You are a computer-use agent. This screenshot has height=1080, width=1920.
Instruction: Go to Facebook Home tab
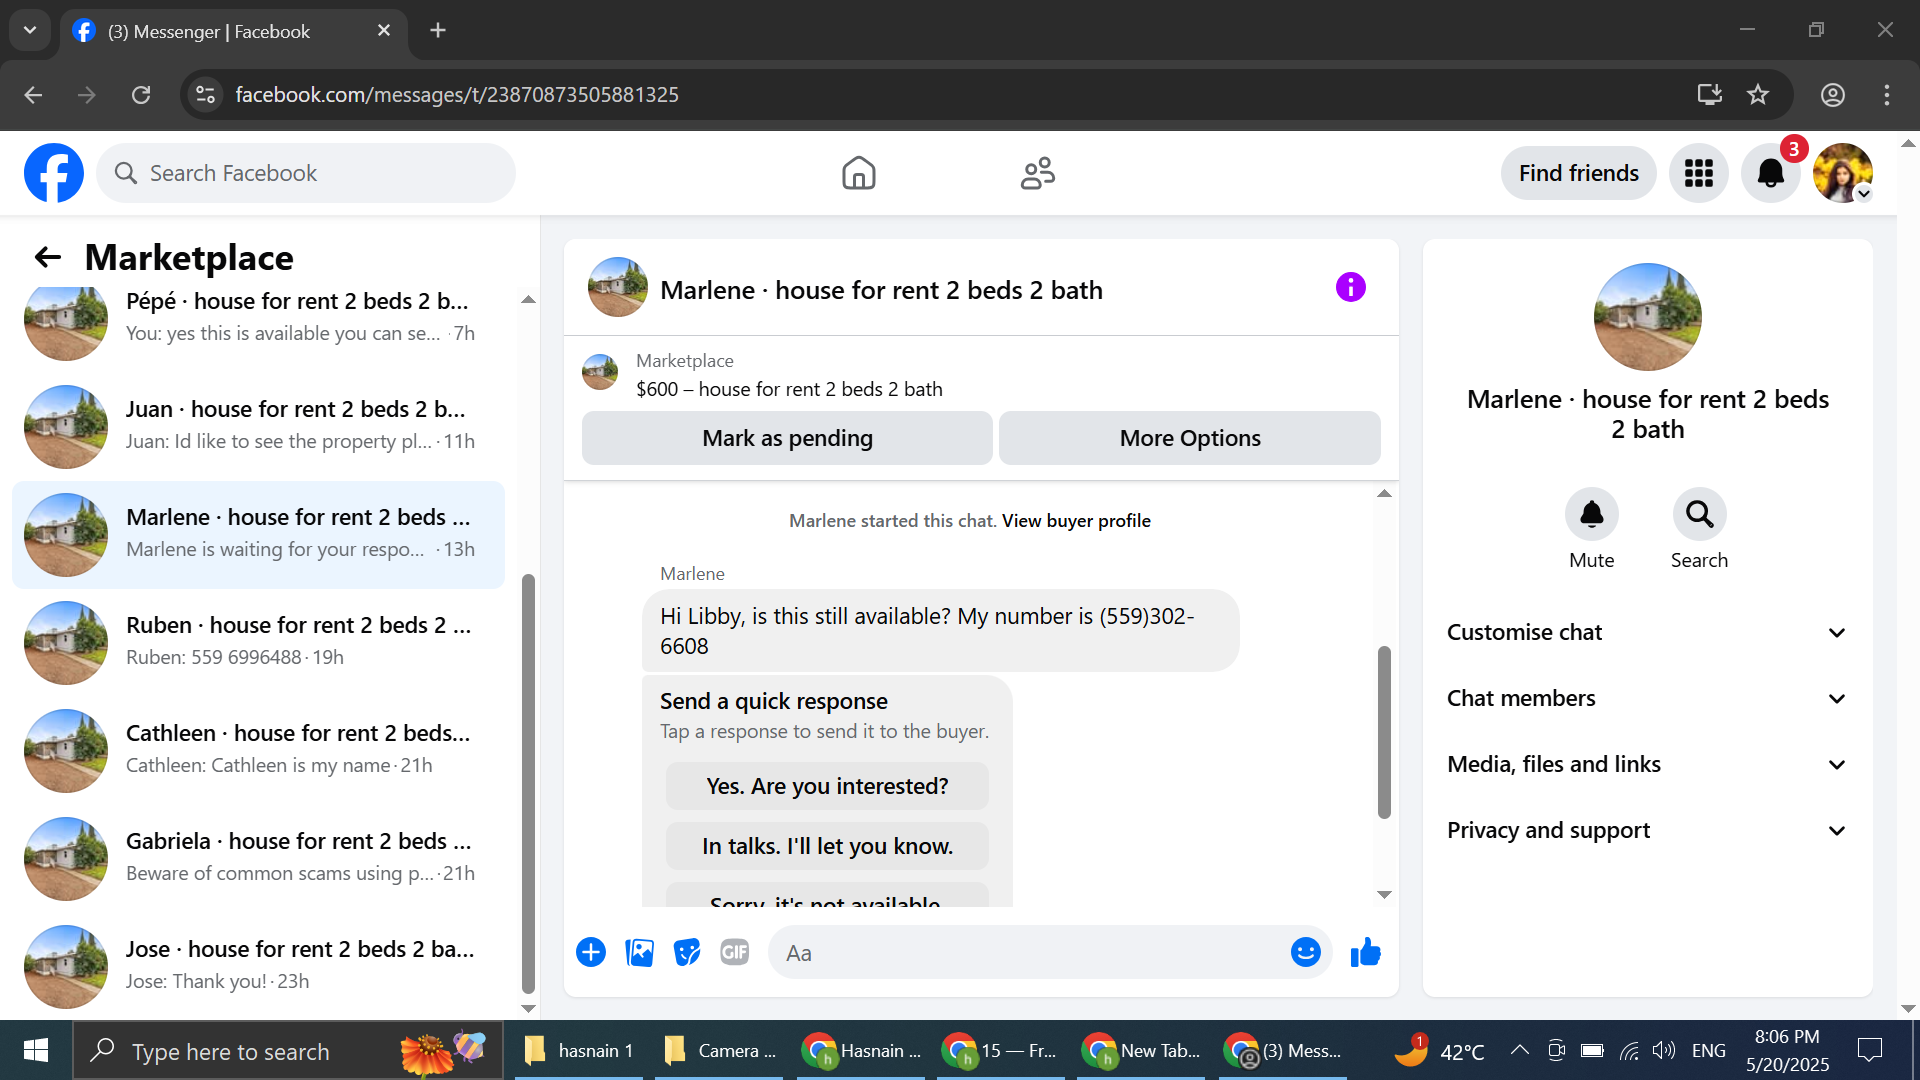click(858, 174)
